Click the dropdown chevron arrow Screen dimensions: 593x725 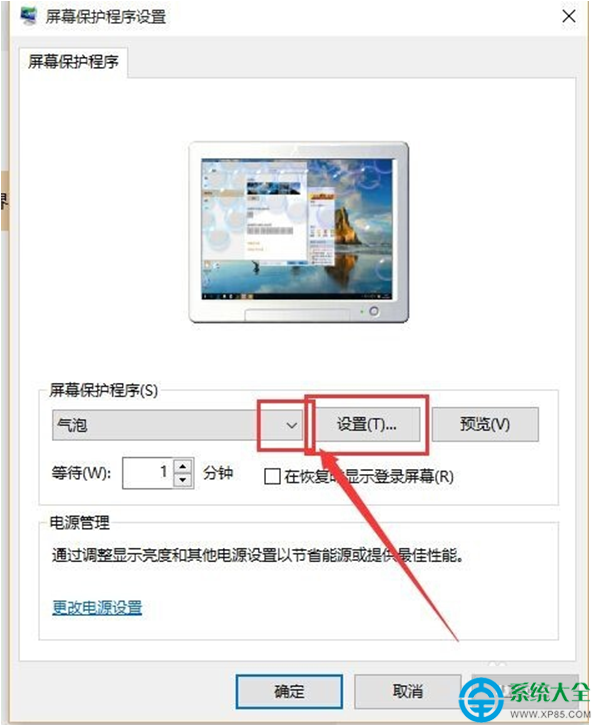[291, 425]
